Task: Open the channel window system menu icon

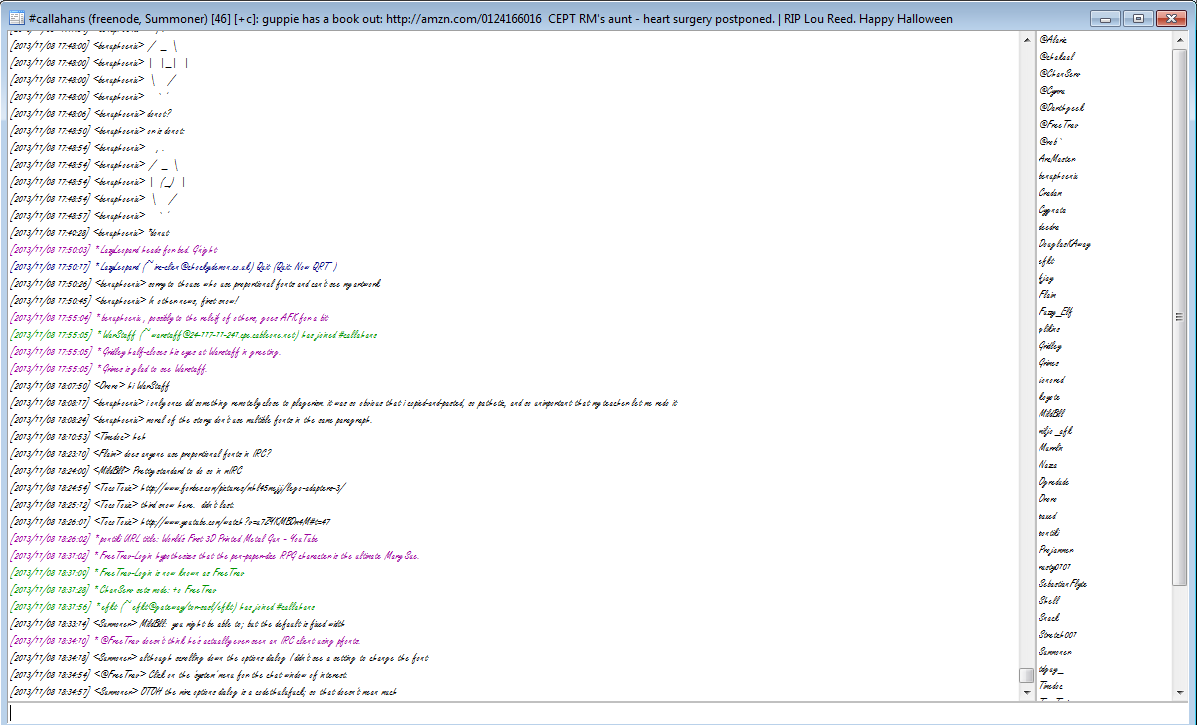Action: [x=16, y=18]
